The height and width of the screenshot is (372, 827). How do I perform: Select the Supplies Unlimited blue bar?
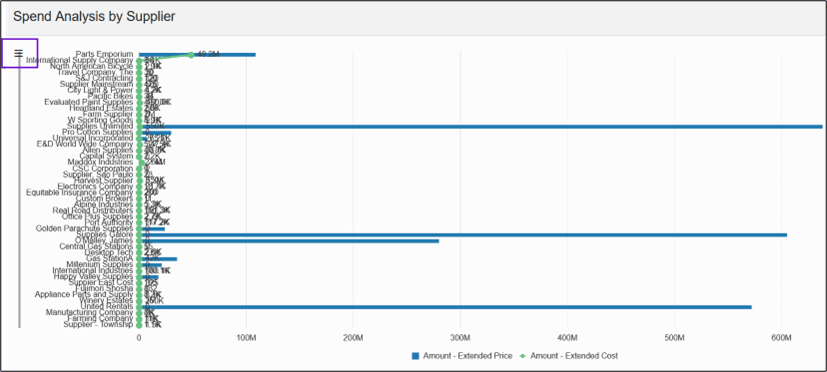tap(480, 127)
